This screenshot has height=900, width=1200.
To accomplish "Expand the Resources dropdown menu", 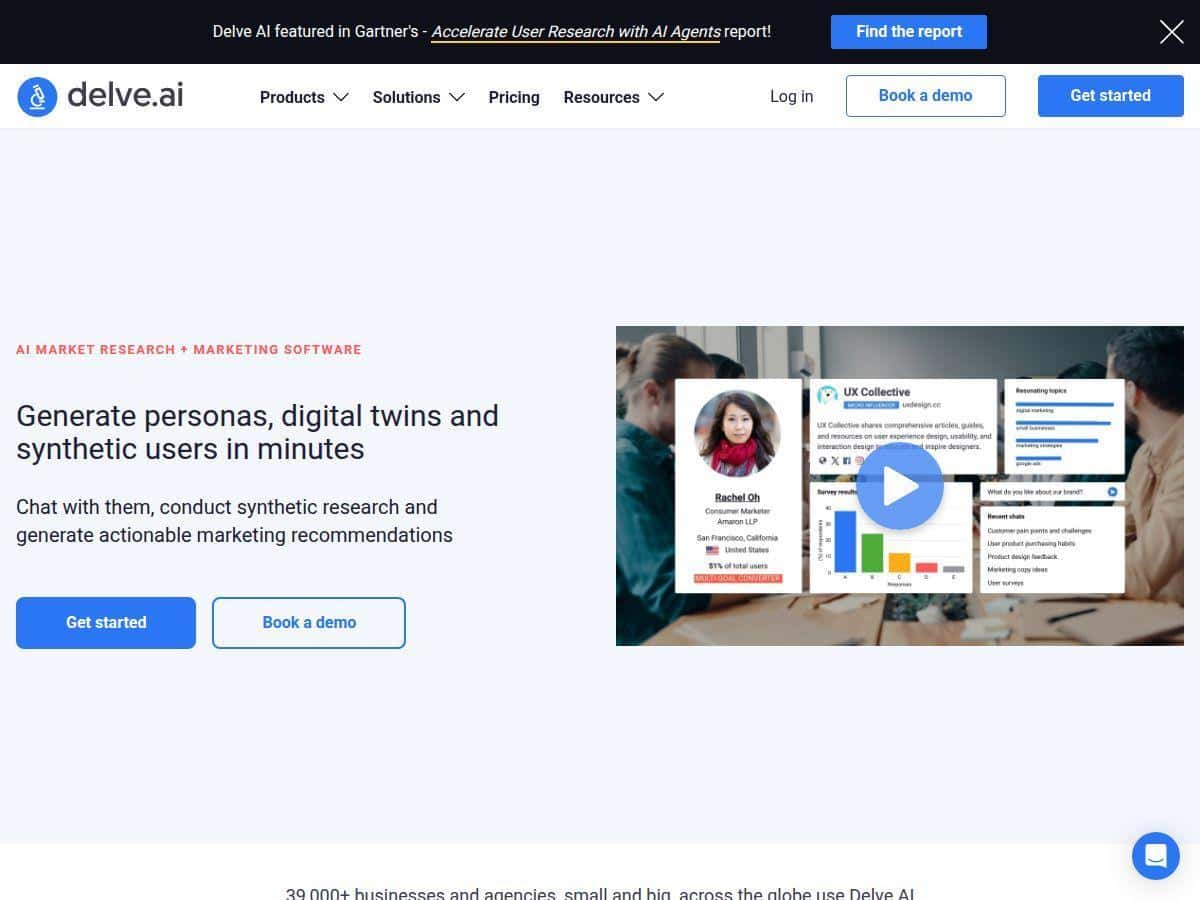I will [613, 97].
